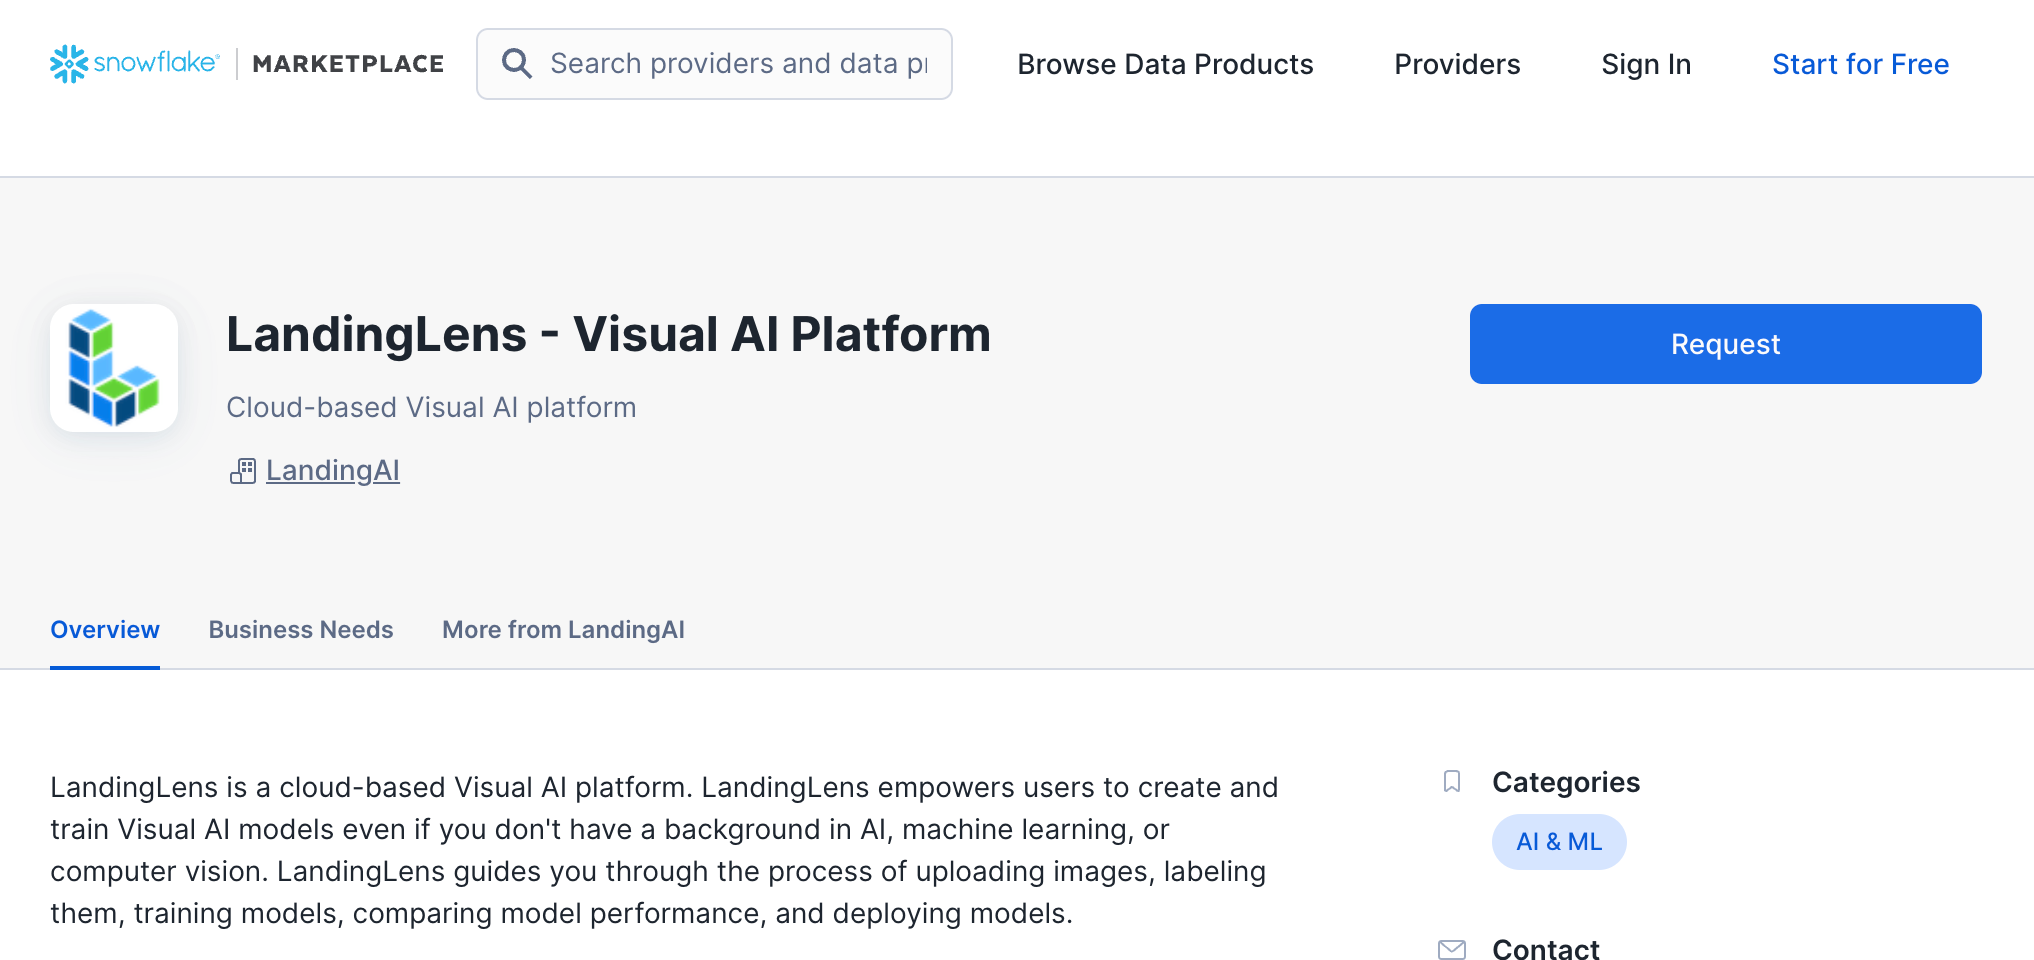Open the MARKETPLACE home via its wordmark

pyautogui.click(x=348, y=63)
